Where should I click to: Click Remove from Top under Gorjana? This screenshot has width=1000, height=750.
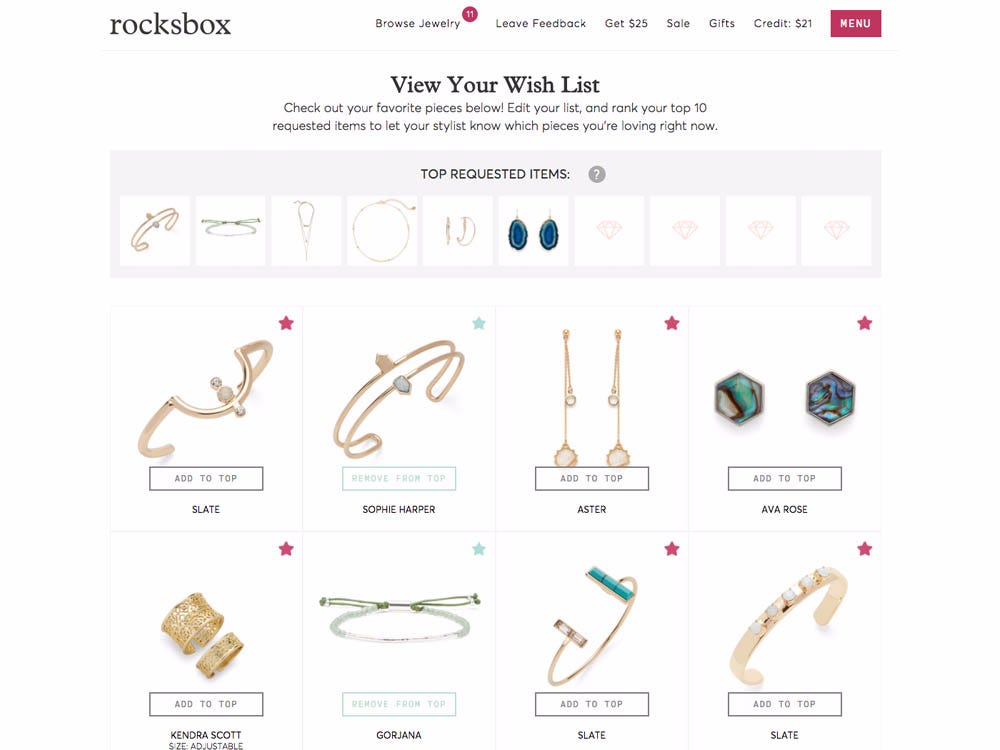(x=399, y=704)
